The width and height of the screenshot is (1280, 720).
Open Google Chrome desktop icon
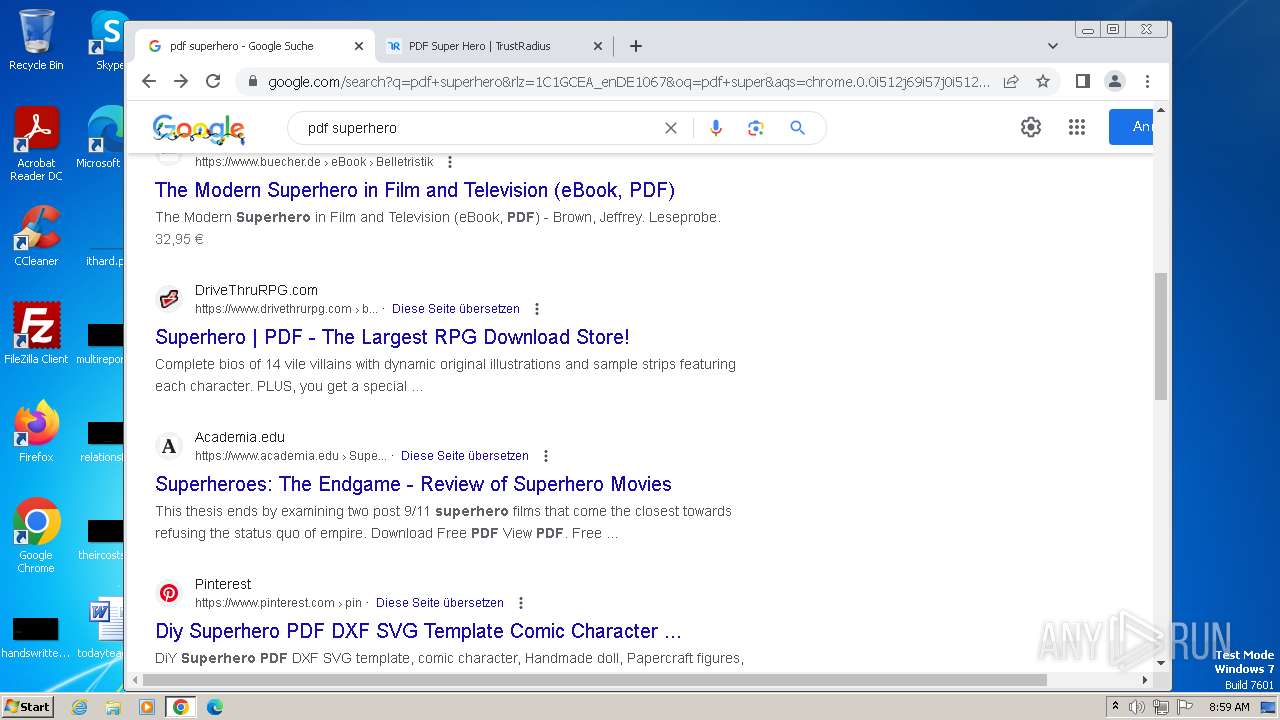click(x=36, y=536)
